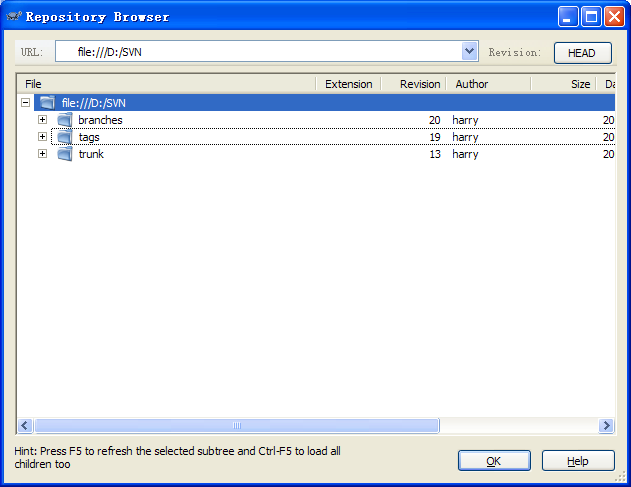Click the HEAD revision button

click(x=582, y=53)
